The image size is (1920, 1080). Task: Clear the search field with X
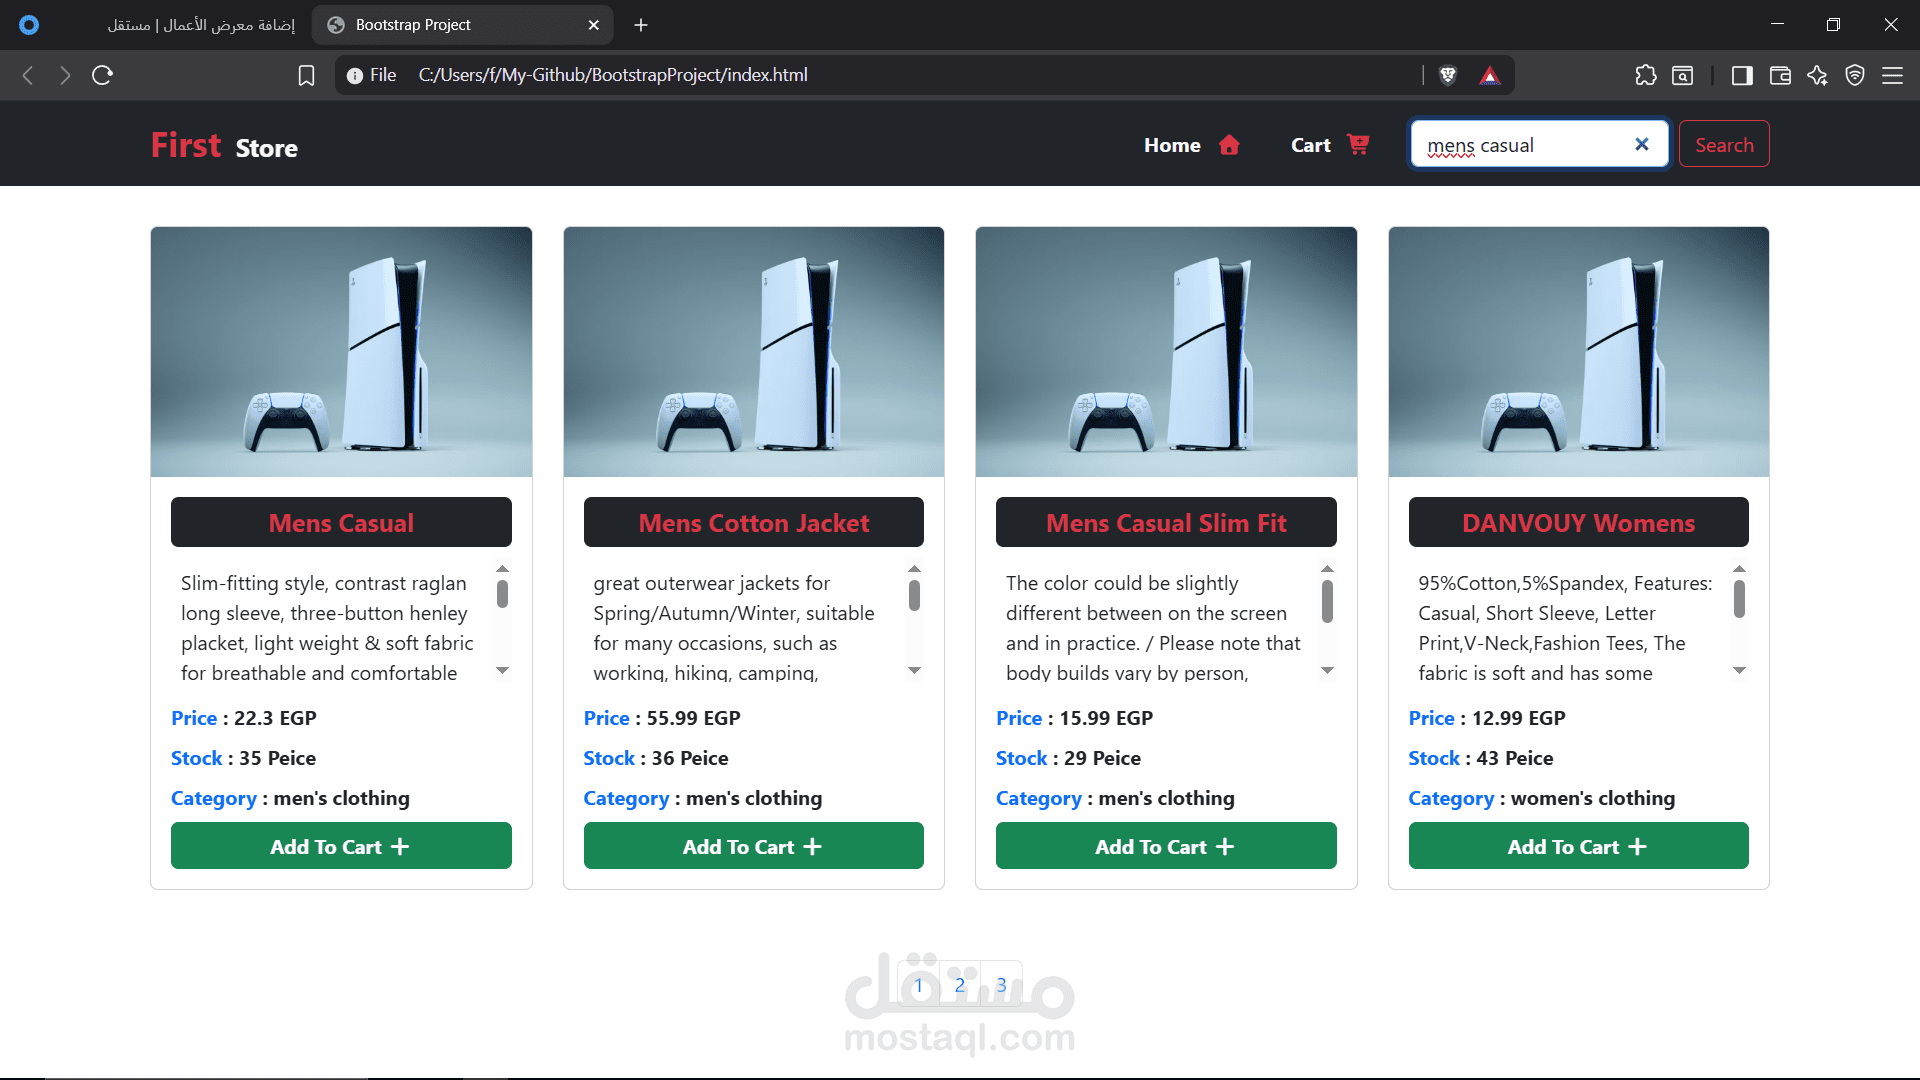coord(1641,144)
